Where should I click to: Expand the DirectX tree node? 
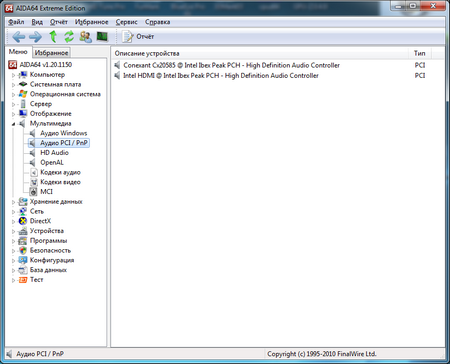tap(13, 222)
